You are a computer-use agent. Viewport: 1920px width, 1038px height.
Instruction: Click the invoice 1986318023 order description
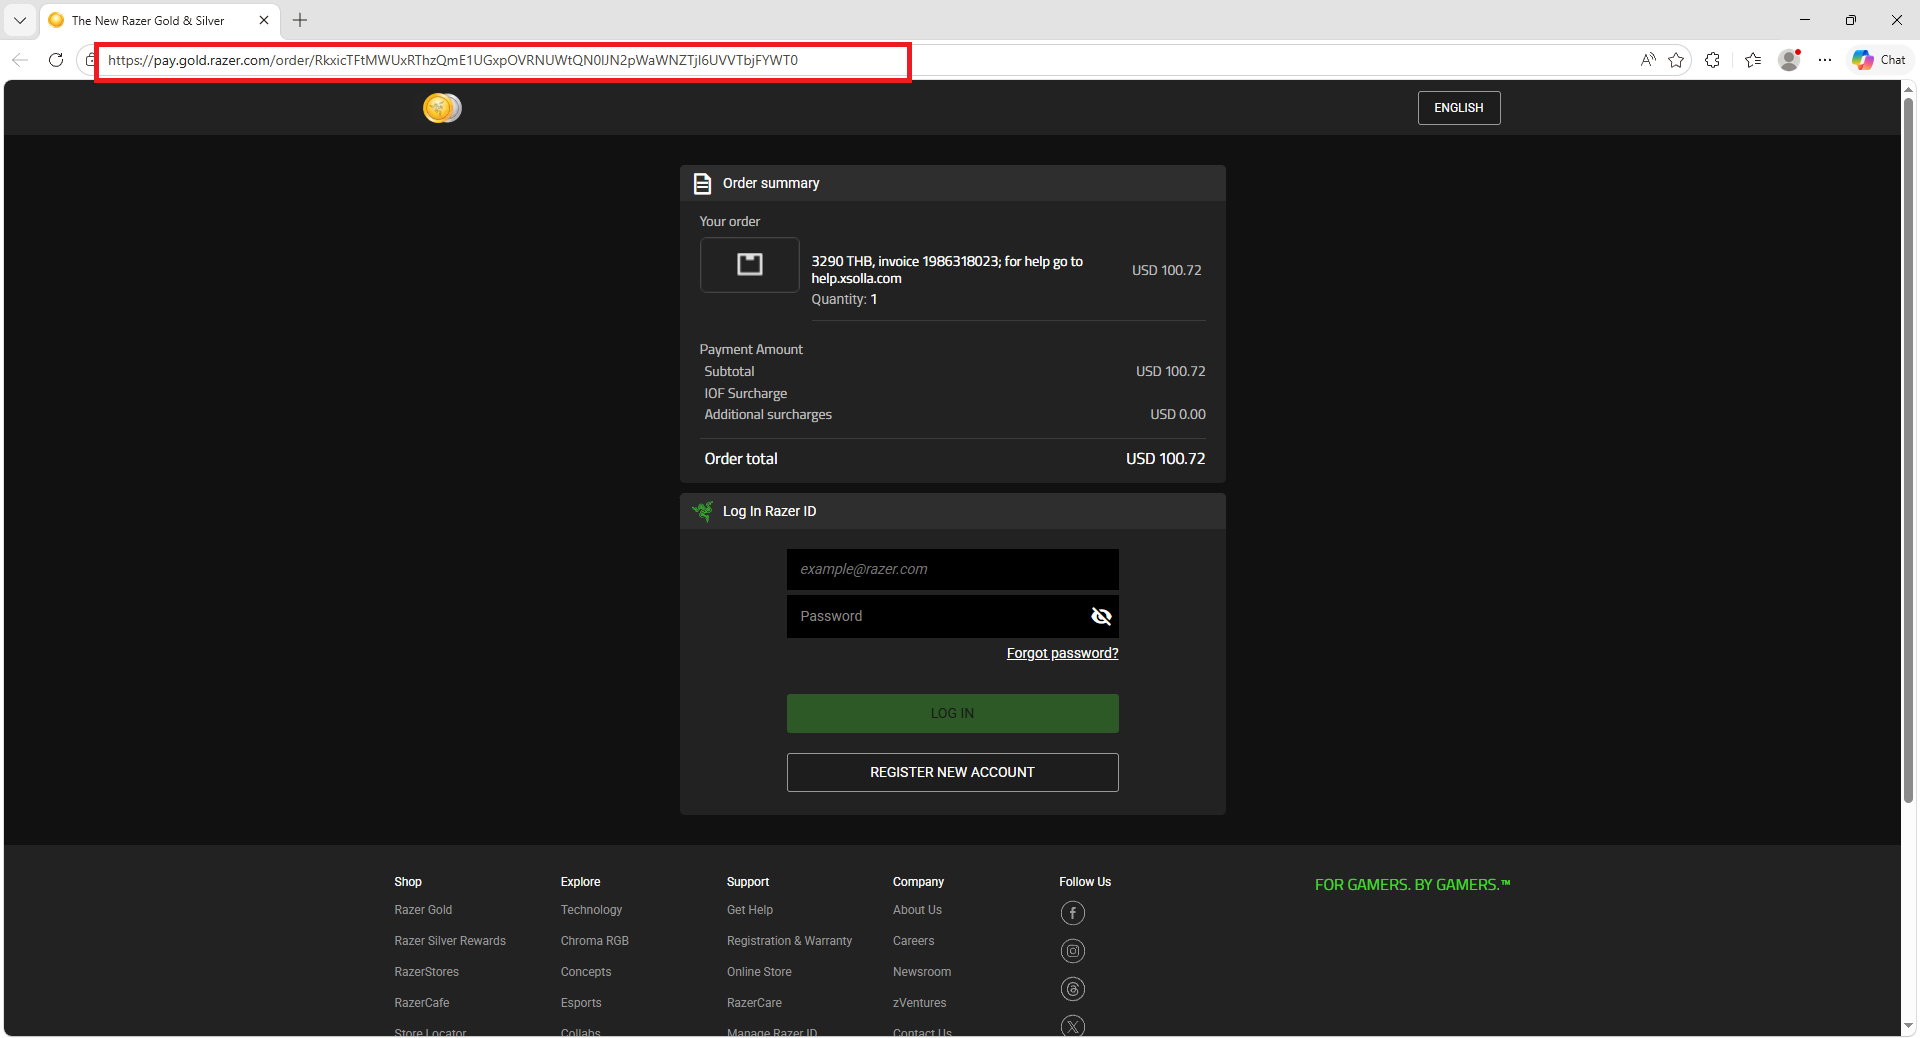pyautogui.click(x=947, y=270)
